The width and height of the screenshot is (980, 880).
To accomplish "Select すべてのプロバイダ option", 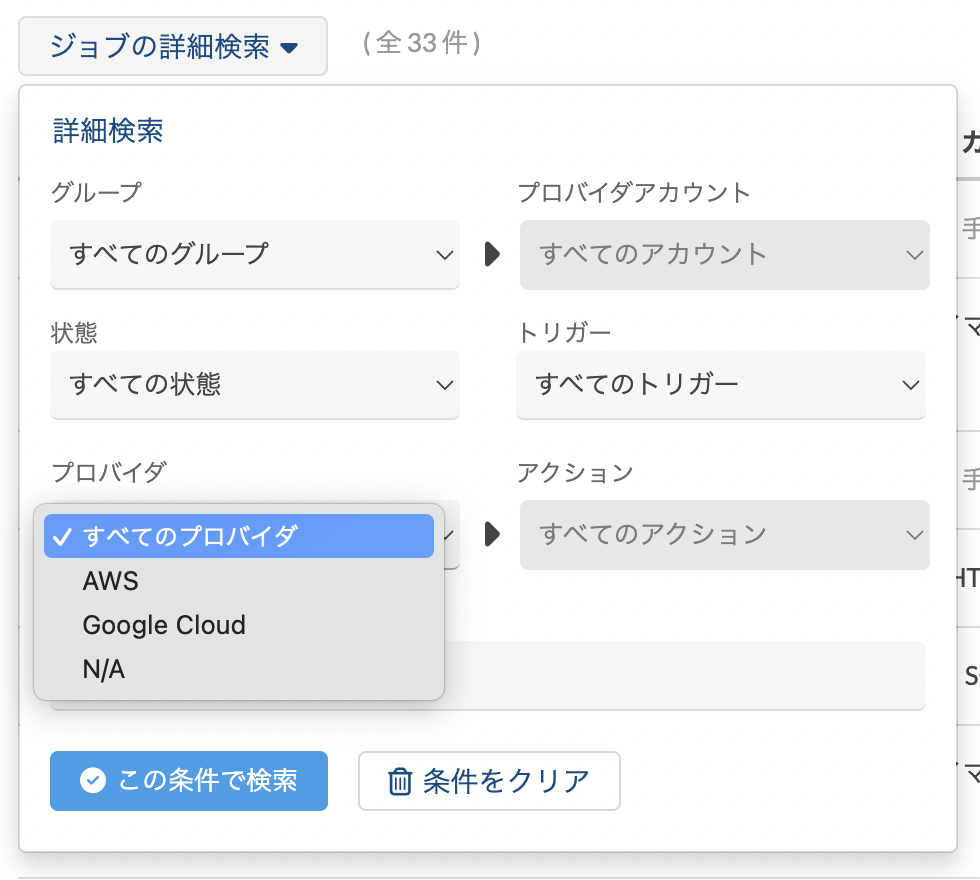I will (239, 536).
